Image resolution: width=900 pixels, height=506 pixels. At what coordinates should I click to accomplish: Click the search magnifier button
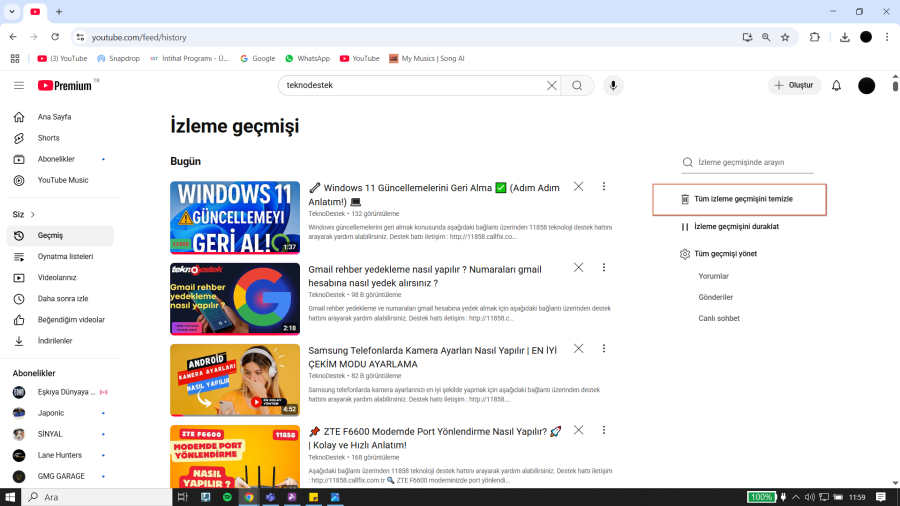(577, 86)
